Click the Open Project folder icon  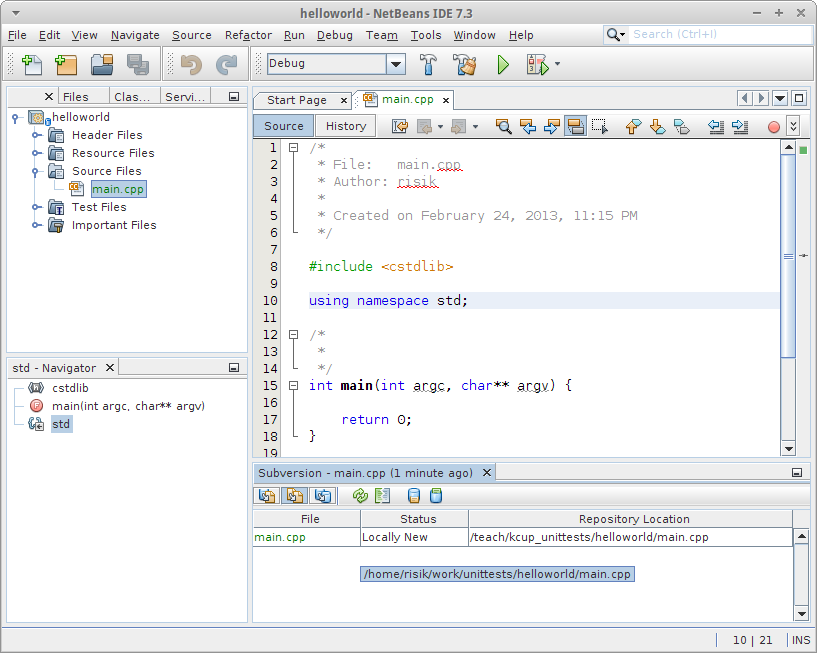101,65
